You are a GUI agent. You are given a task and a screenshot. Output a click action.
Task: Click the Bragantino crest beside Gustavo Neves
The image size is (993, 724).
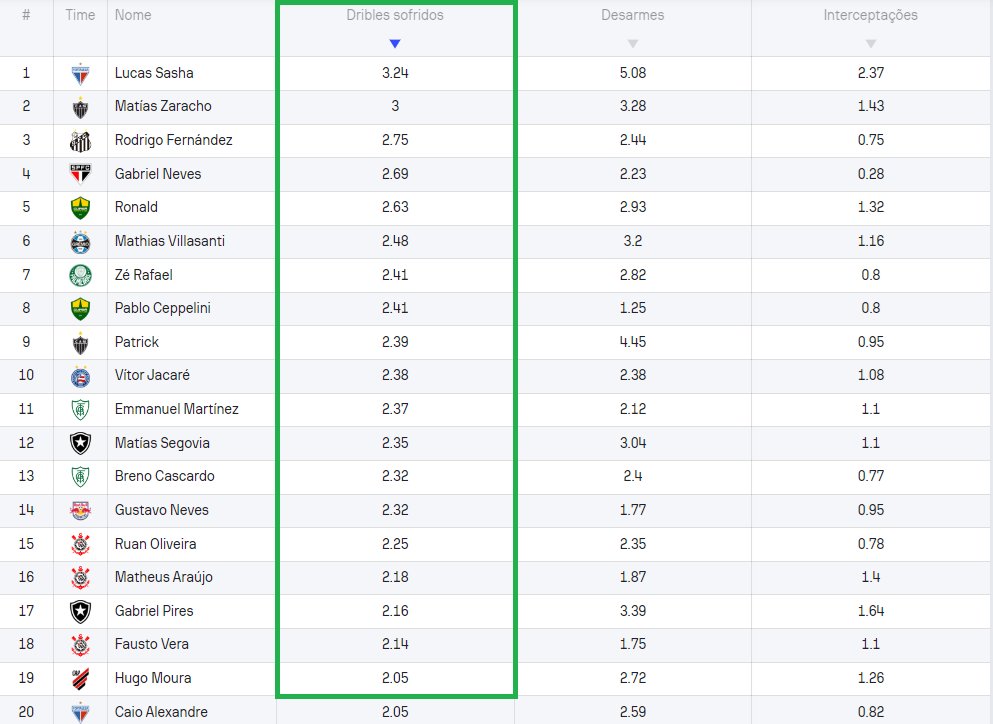80,510
